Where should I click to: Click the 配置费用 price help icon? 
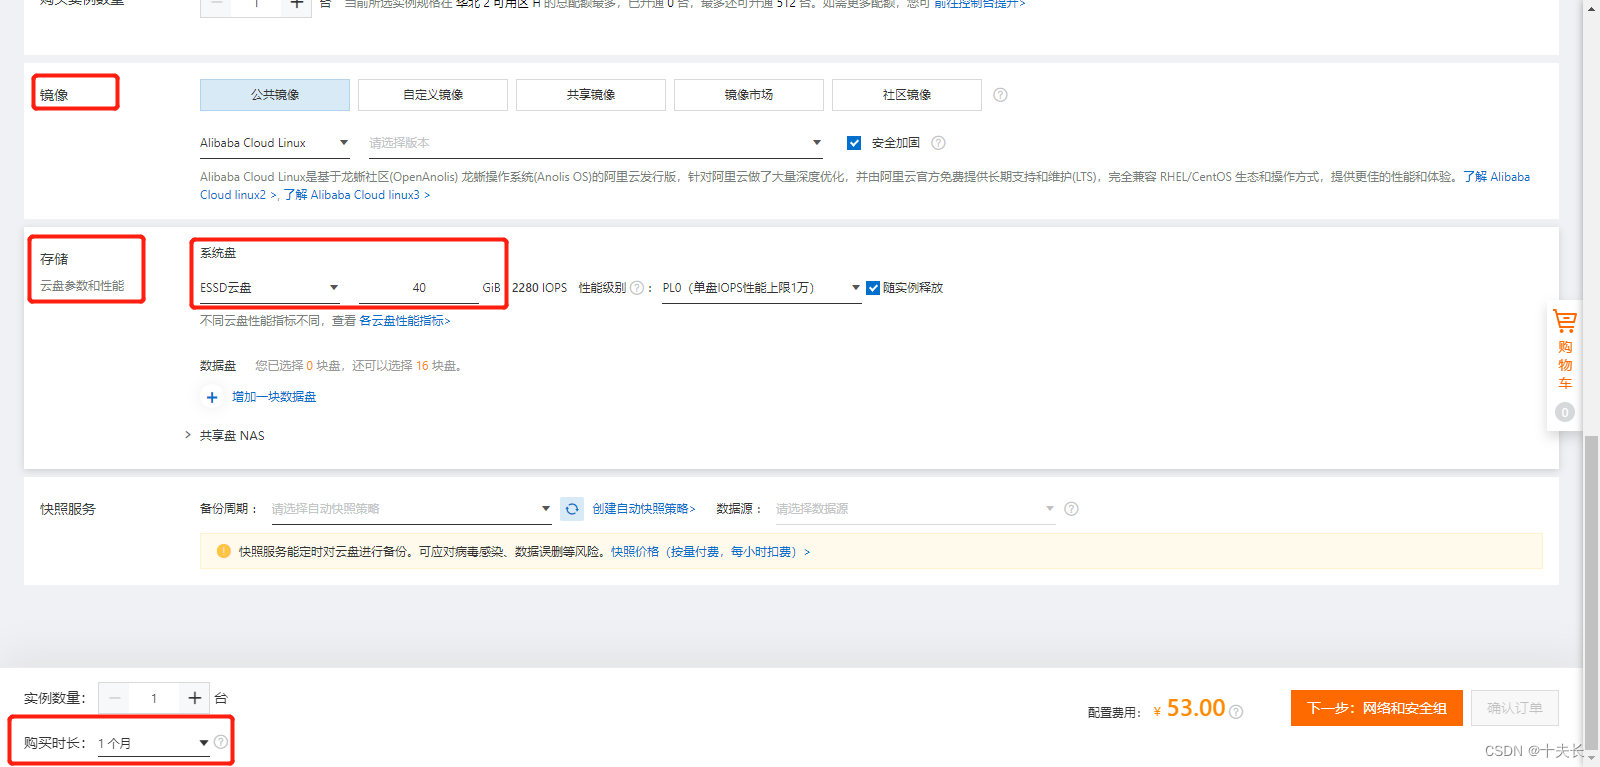coord(1236,712)
